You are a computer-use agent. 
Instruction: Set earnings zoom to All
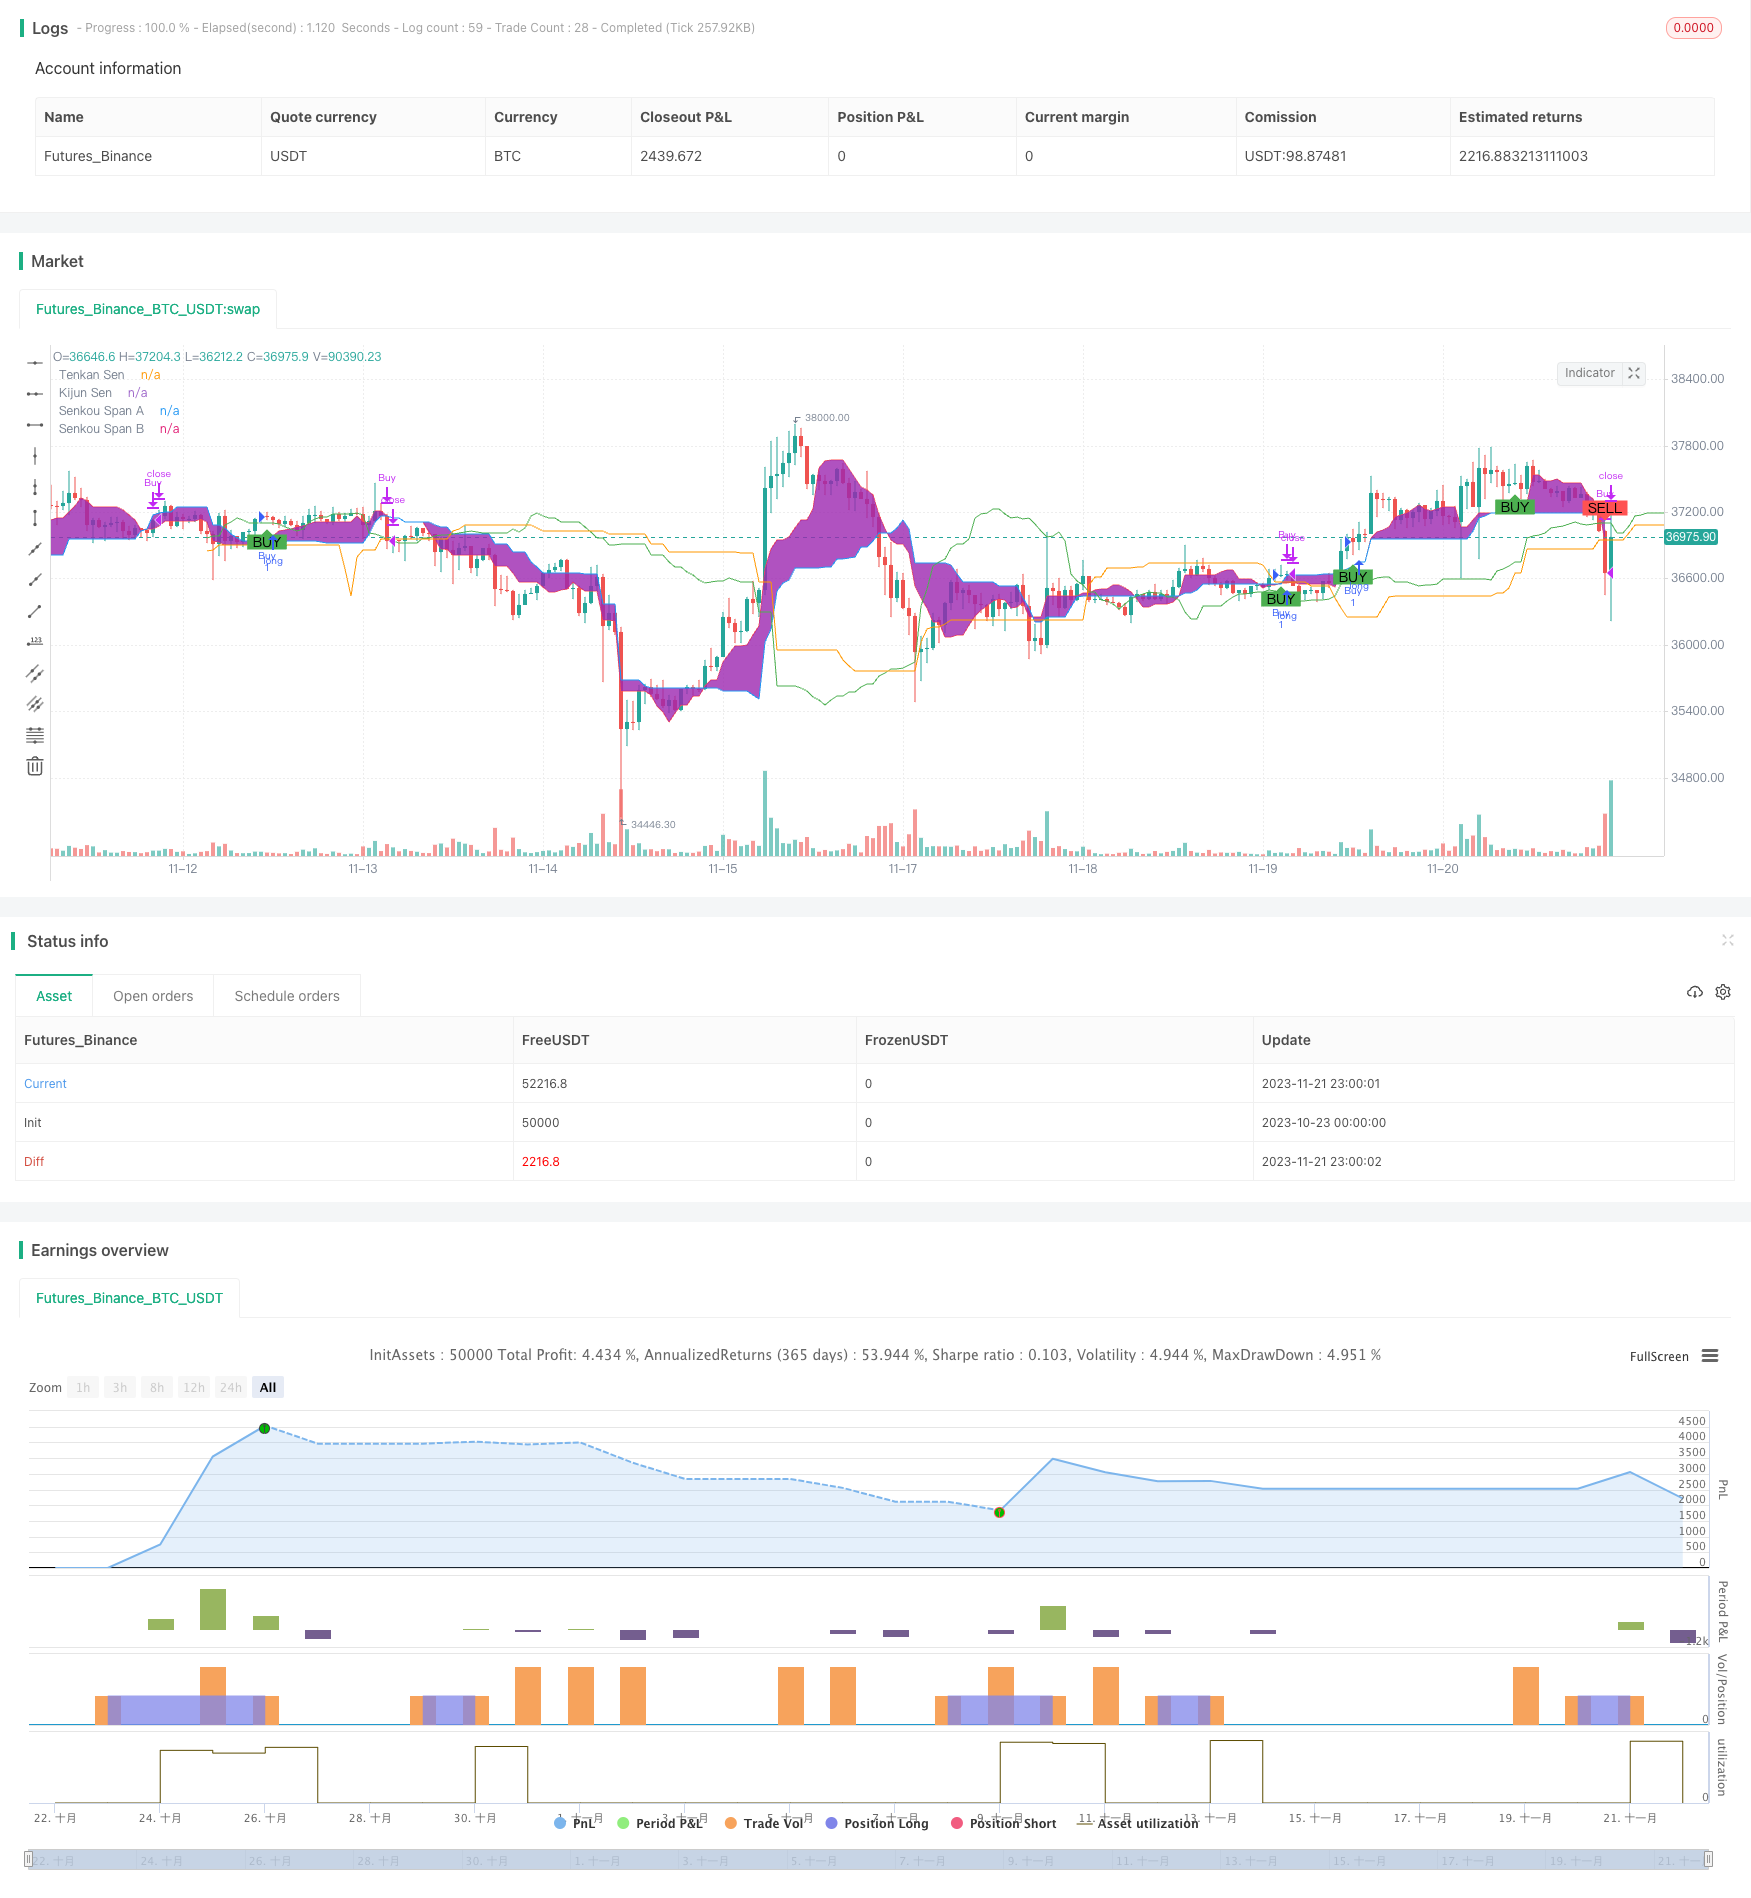(x=268, y=1388)
